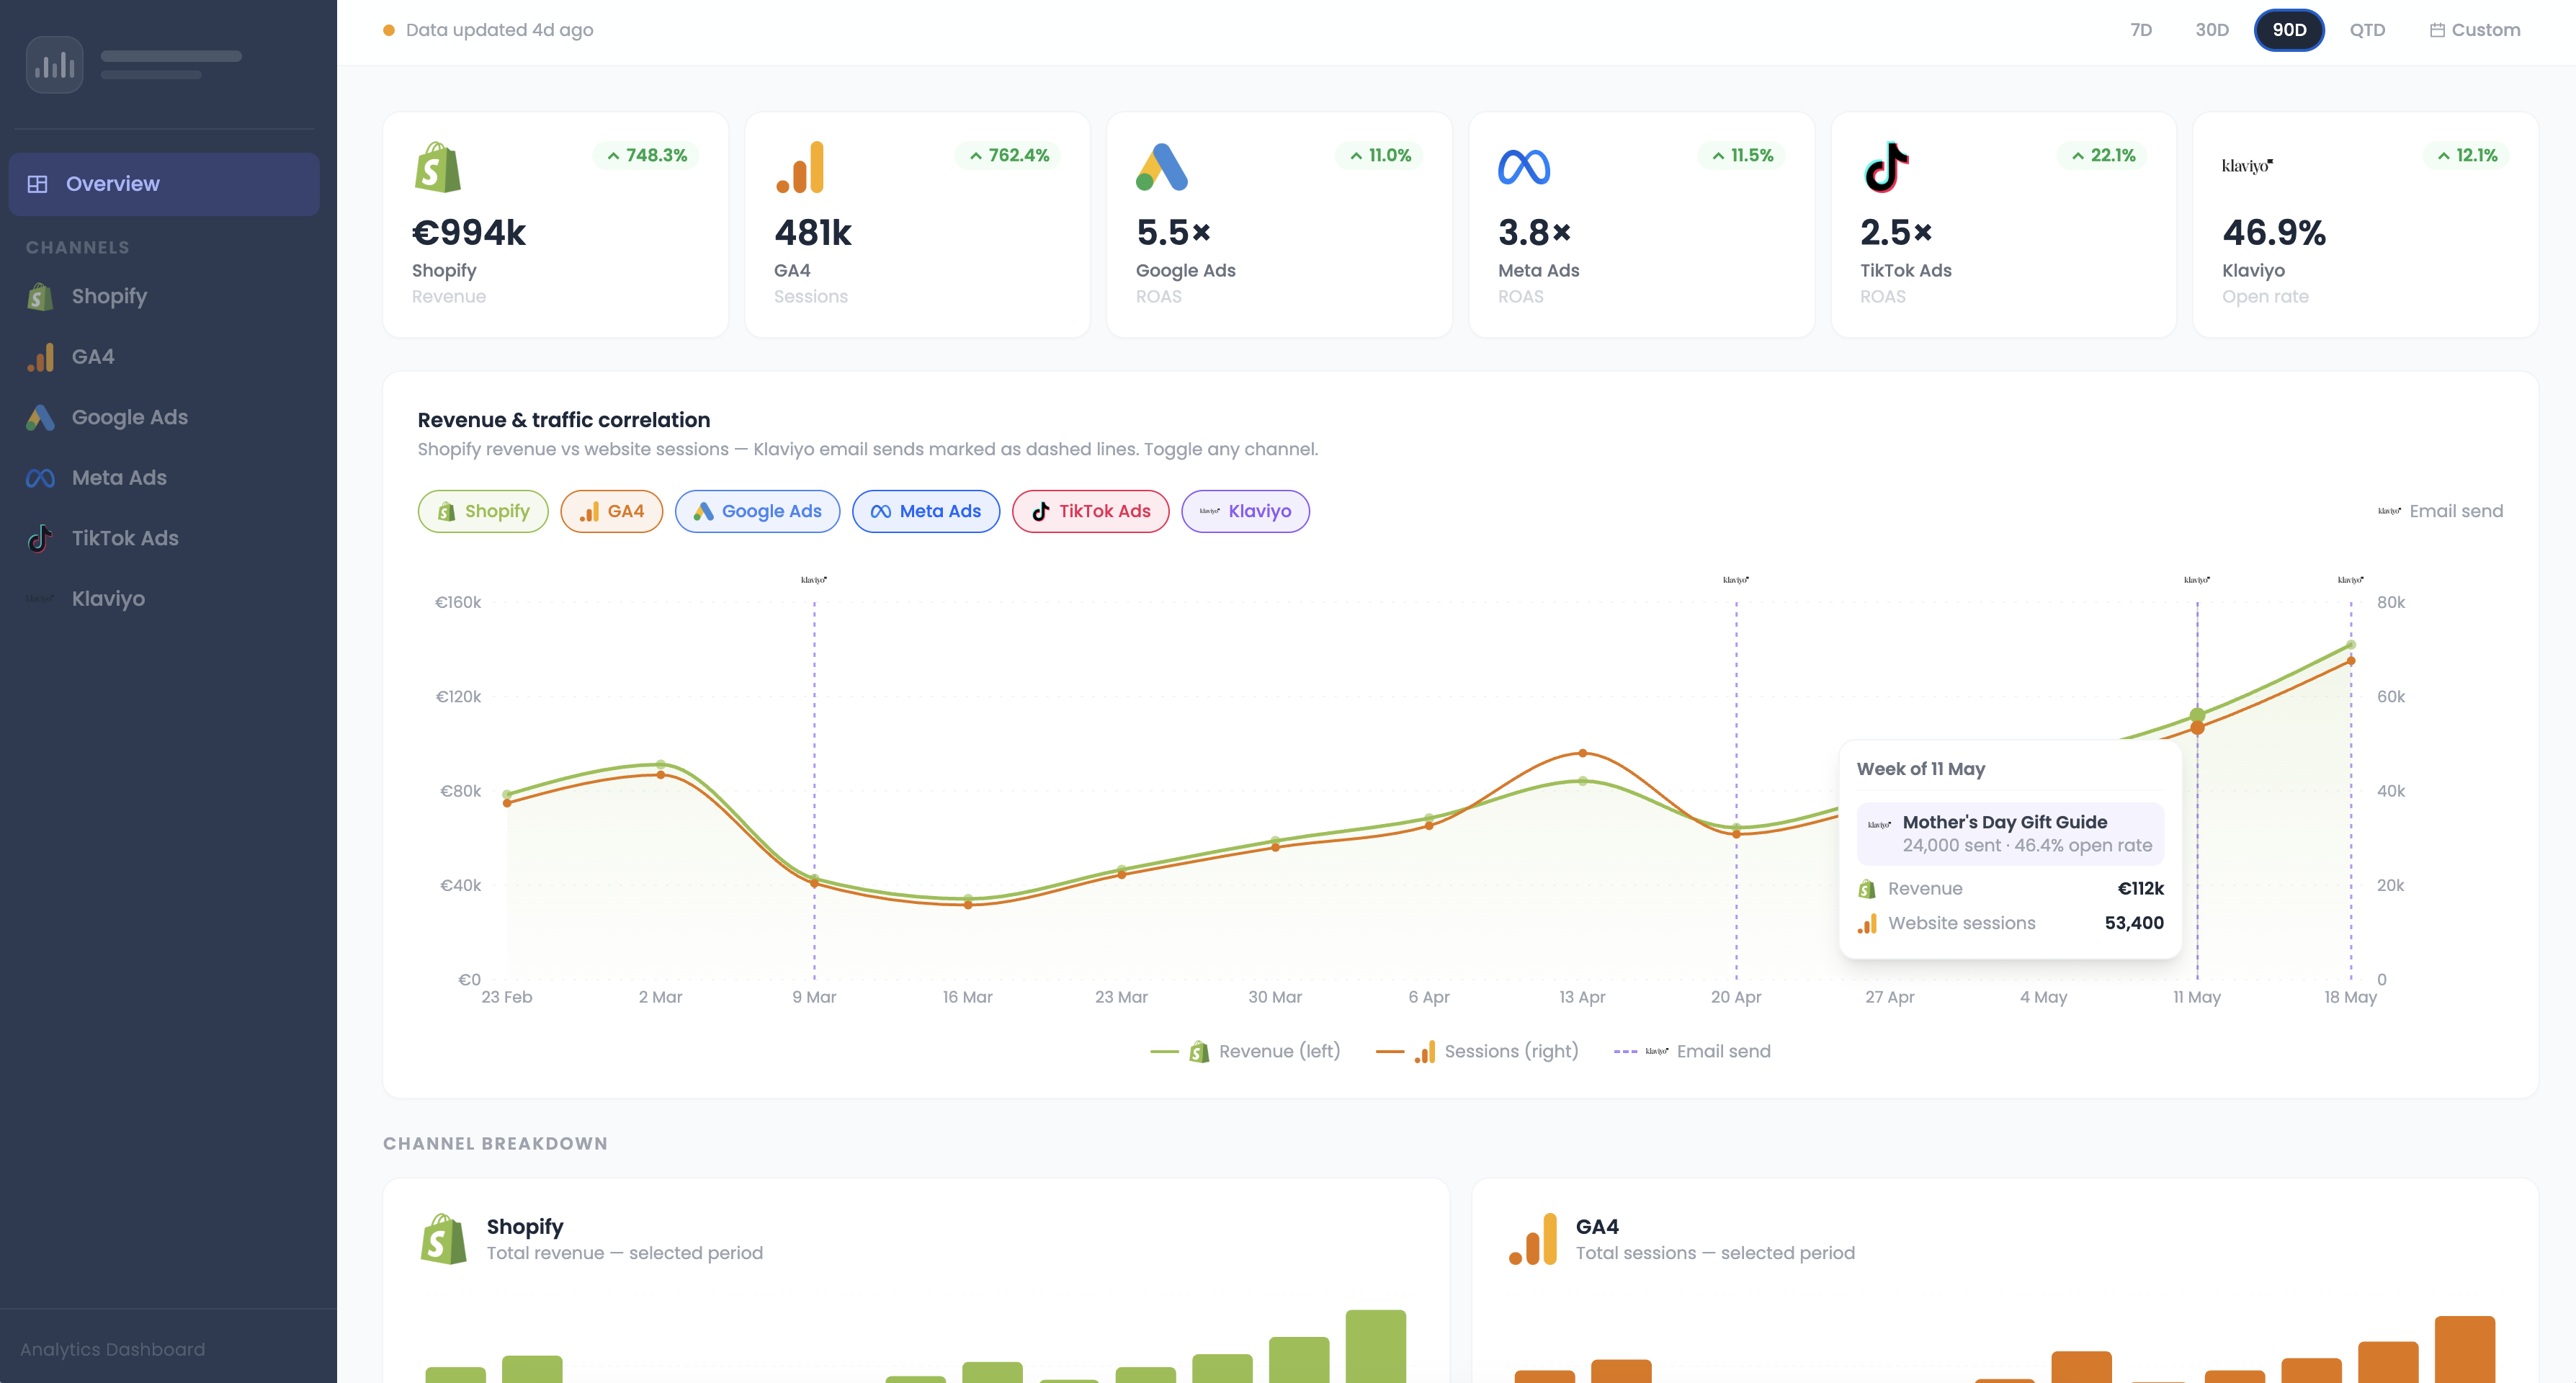
Task: Toggle the Meta Ads channel chip
Action: (x=926, y=511)
